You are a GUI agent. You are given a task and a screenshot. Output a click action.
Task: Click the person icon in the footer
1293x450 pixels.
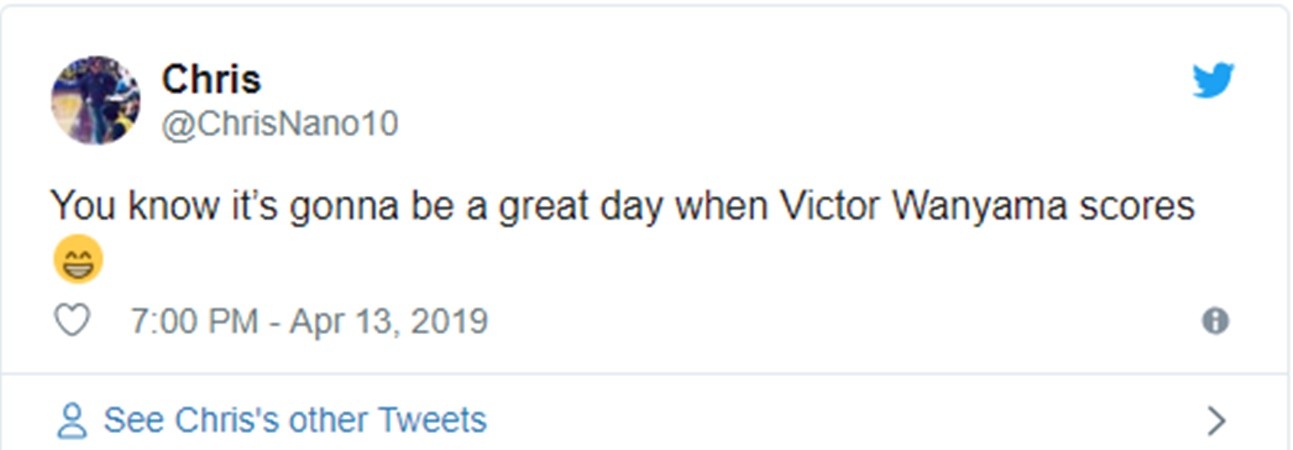tap(72, 420)
